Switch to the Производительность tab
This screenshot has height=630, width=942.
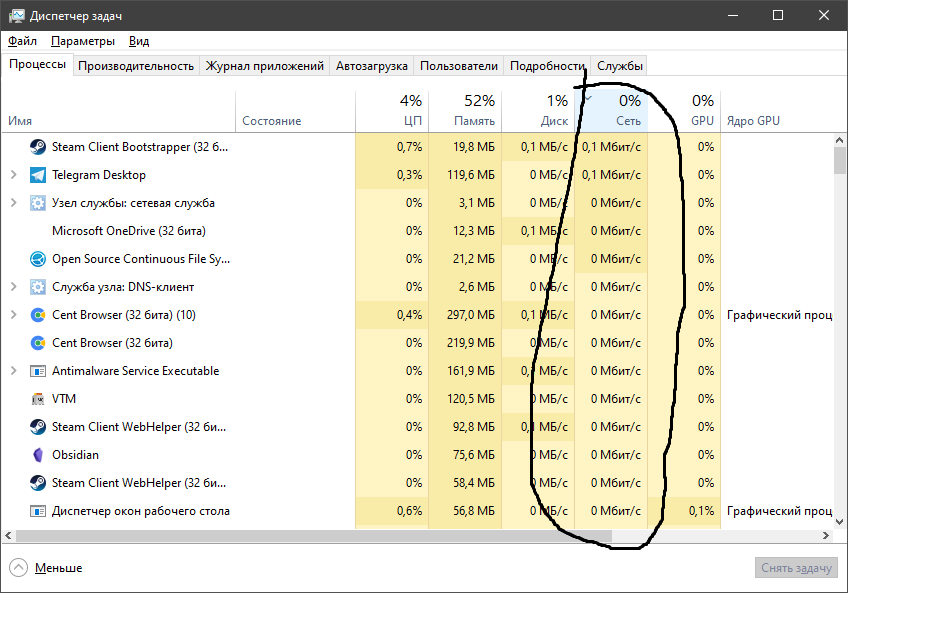pyautogui.click(x=136, y=66)
